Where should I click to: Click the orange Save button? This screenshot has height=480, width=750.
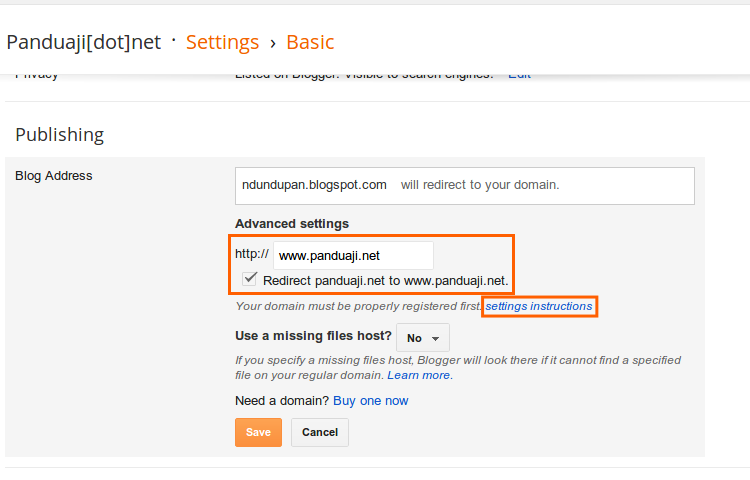(258, 432)
